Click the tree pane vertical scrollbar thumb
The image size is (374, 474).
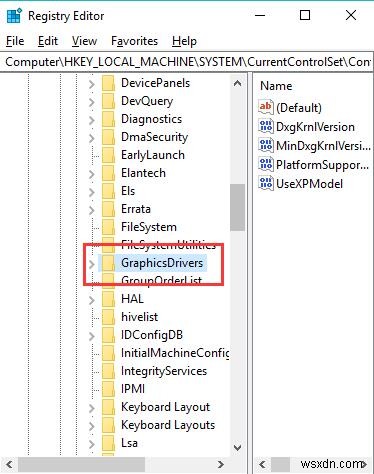[238, 207]
